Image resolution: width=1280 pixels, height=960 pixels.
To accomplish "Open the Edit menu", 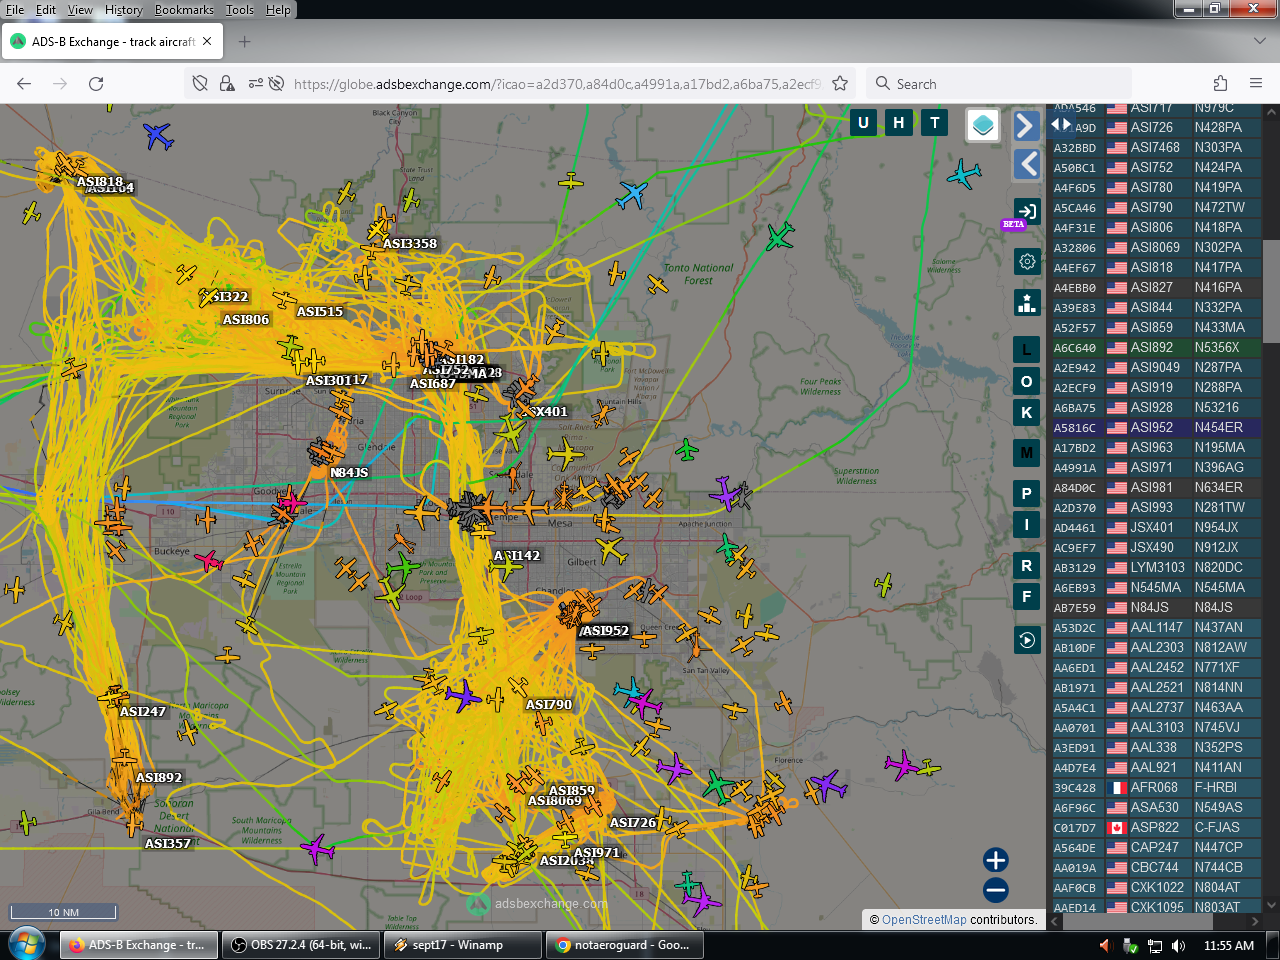I will point(46,10).
